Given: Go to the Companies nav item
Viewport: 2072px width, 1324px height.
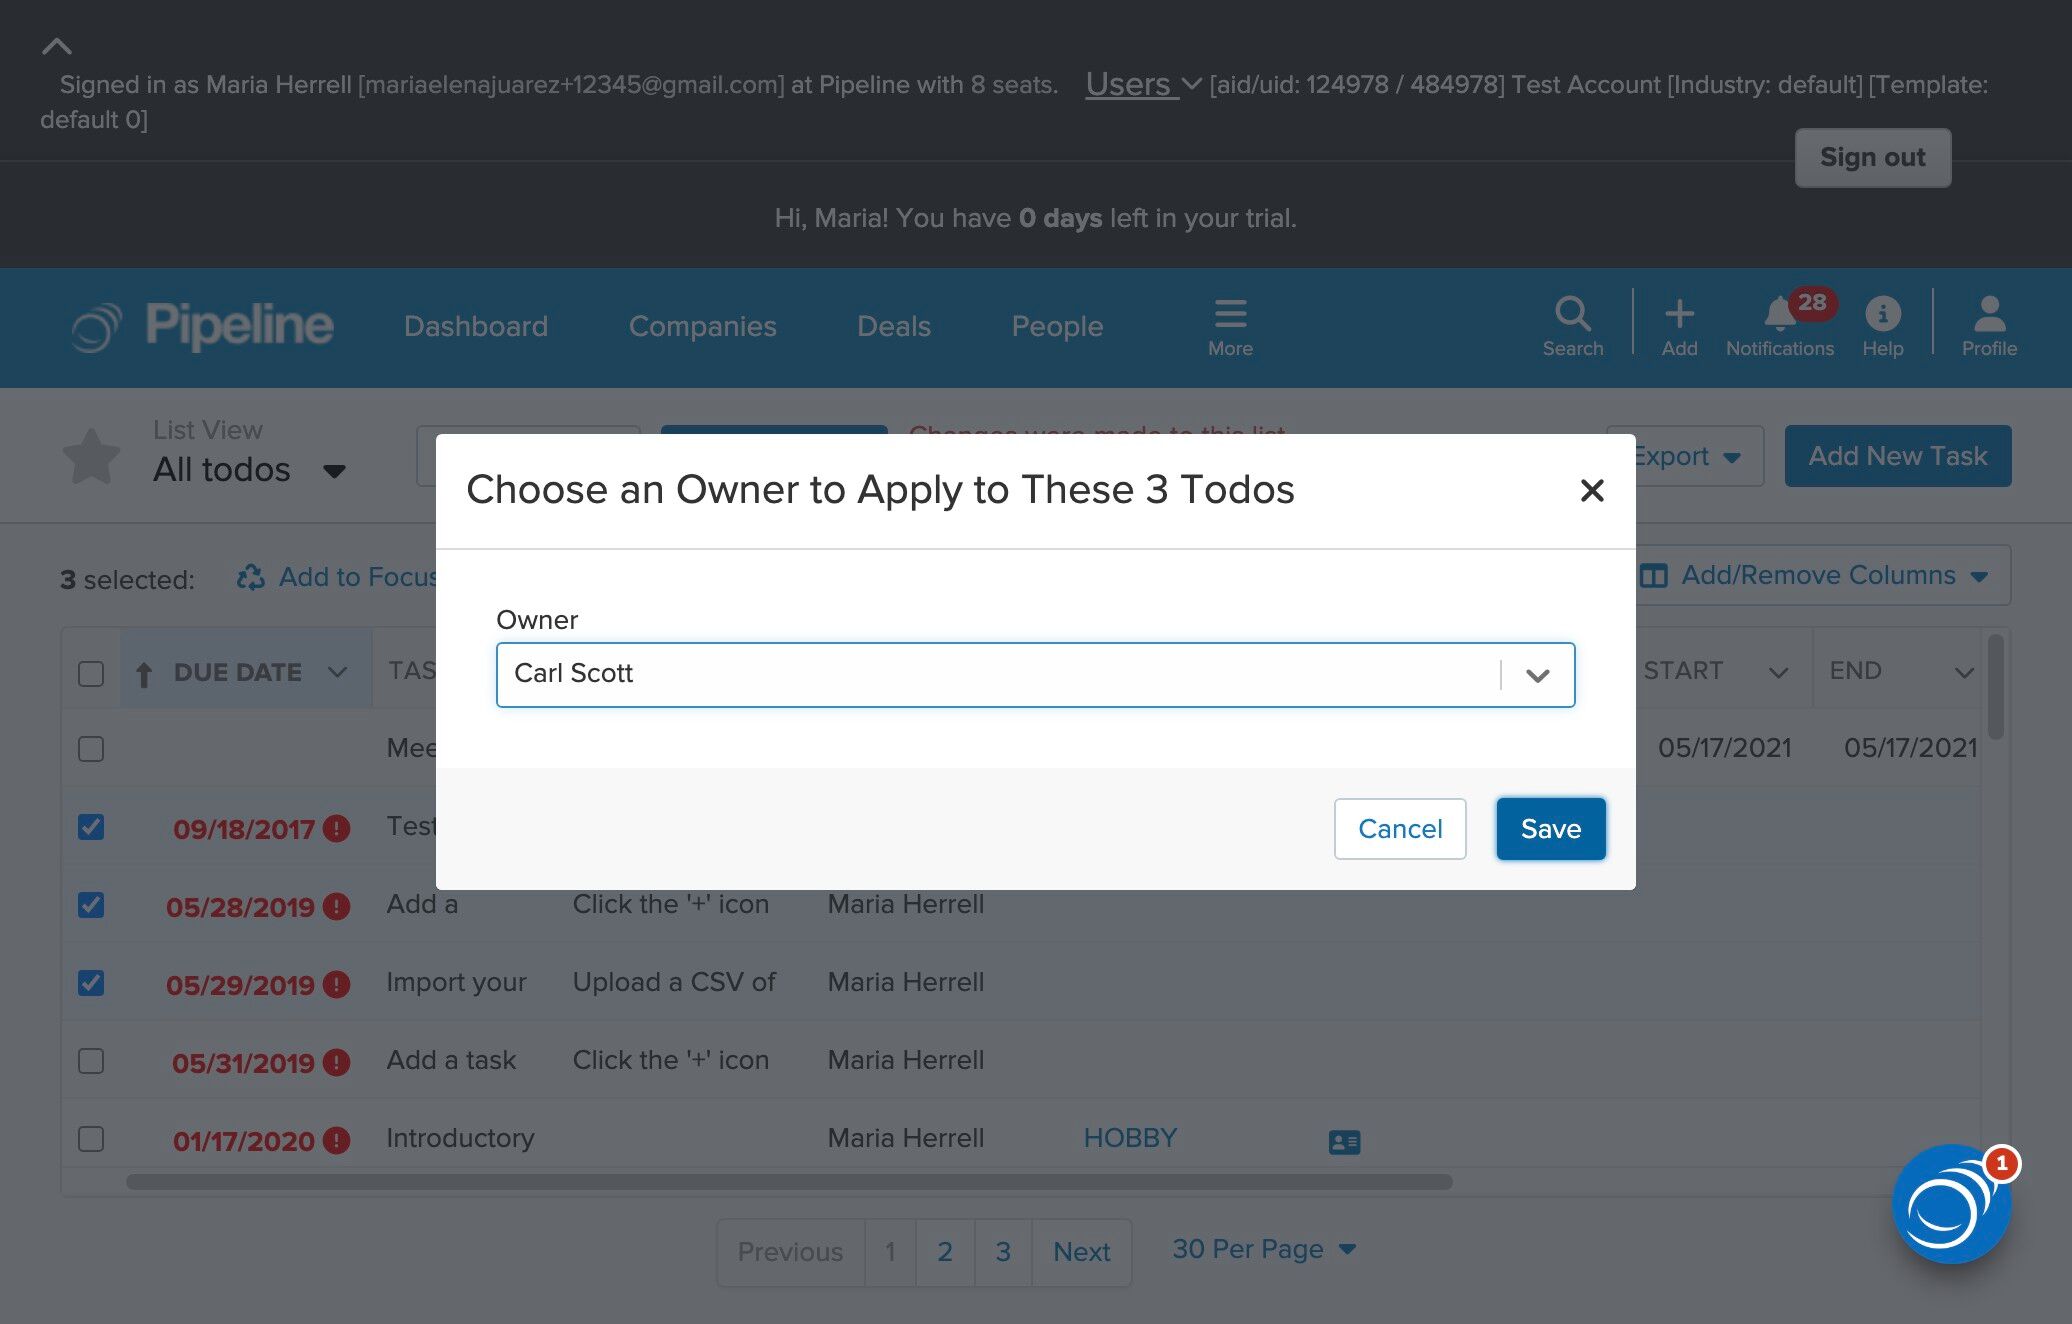Looking at the screenshot, I should pyautogui.click(x=702, y=326).
